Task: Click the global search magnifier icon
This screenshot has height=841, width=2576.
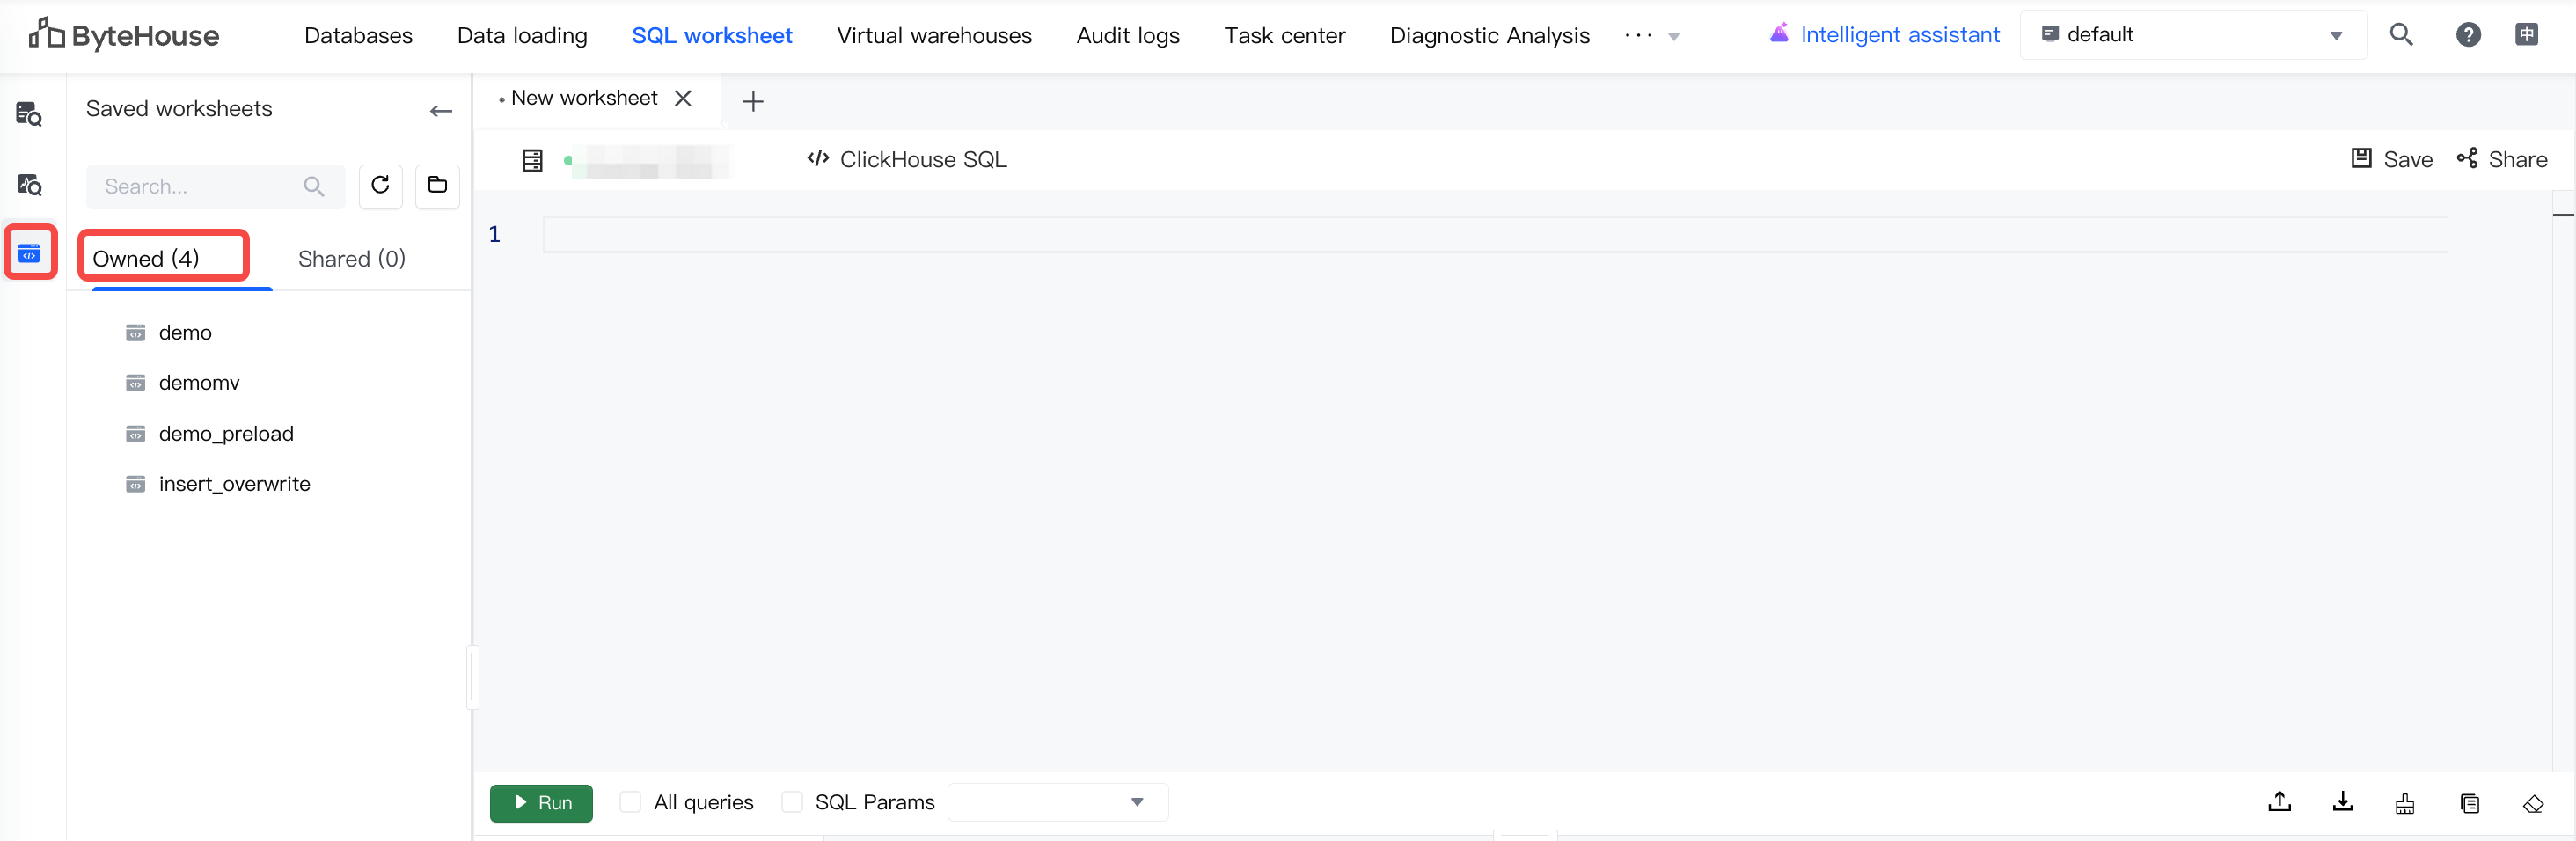Action: [x=2401, y=35]
